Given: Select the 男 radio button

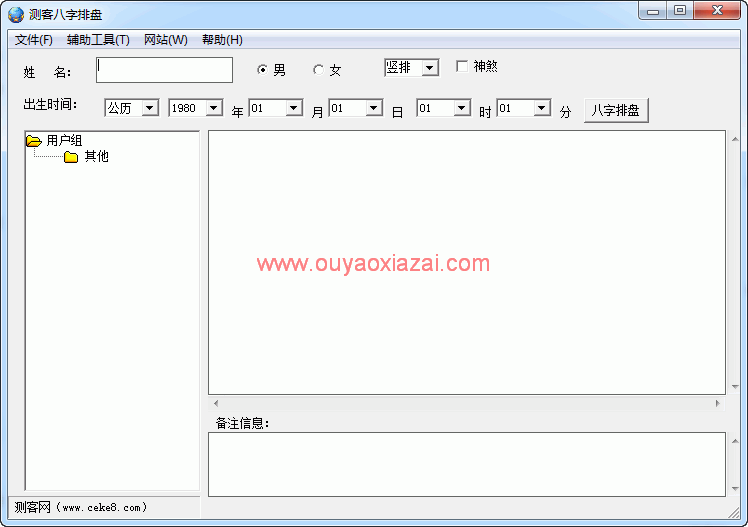Looking at the screenshot, I should (262, 70).
